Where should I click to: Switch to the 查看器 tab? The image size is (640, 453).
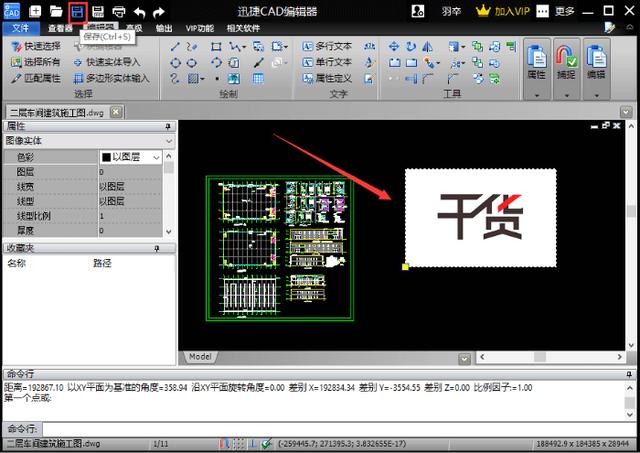(60, 28)
